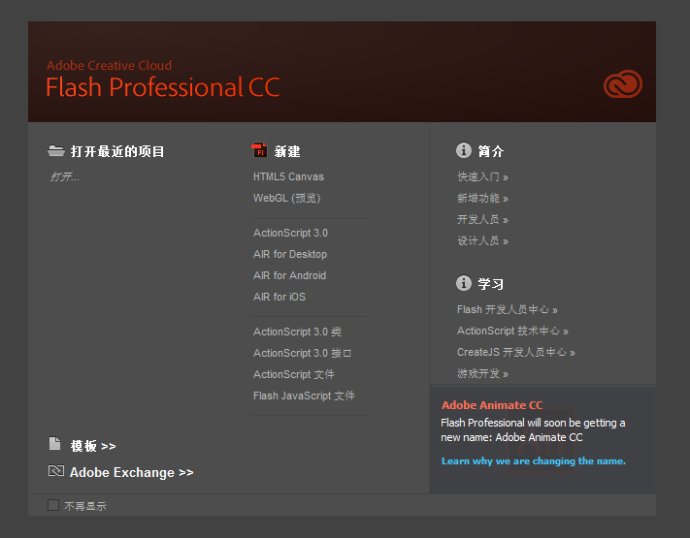Open the 游戏开发 link
This screenshot has width=690, height=538.
click(x=483, y=373)
